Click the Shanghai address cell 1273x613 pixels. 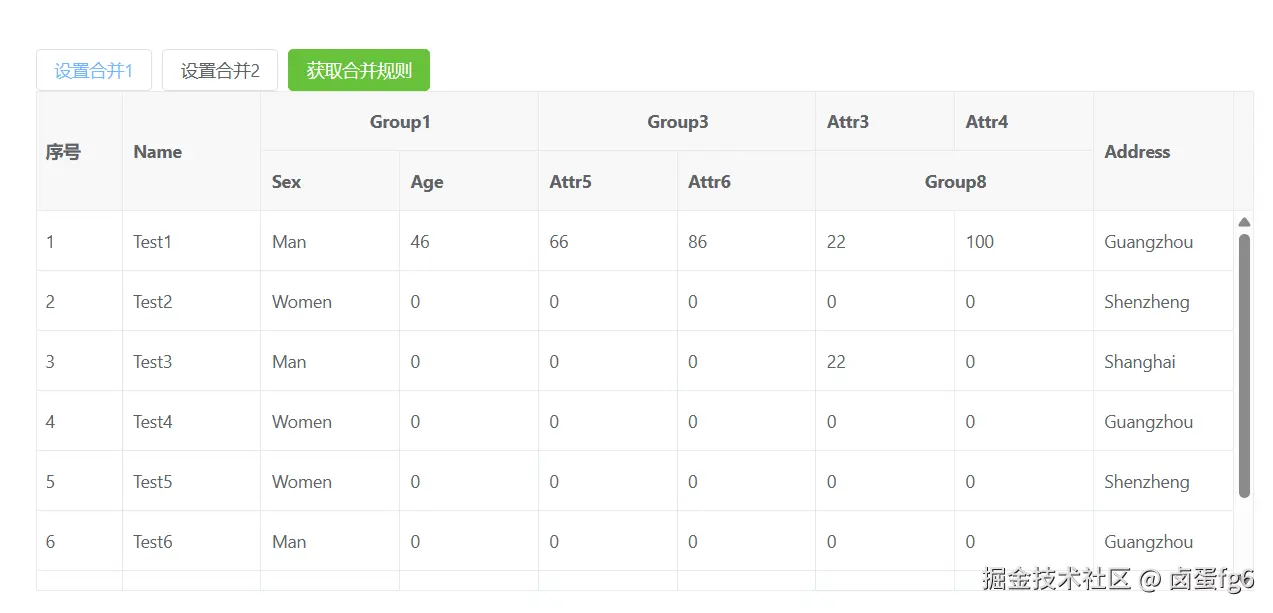(1140, 362)
